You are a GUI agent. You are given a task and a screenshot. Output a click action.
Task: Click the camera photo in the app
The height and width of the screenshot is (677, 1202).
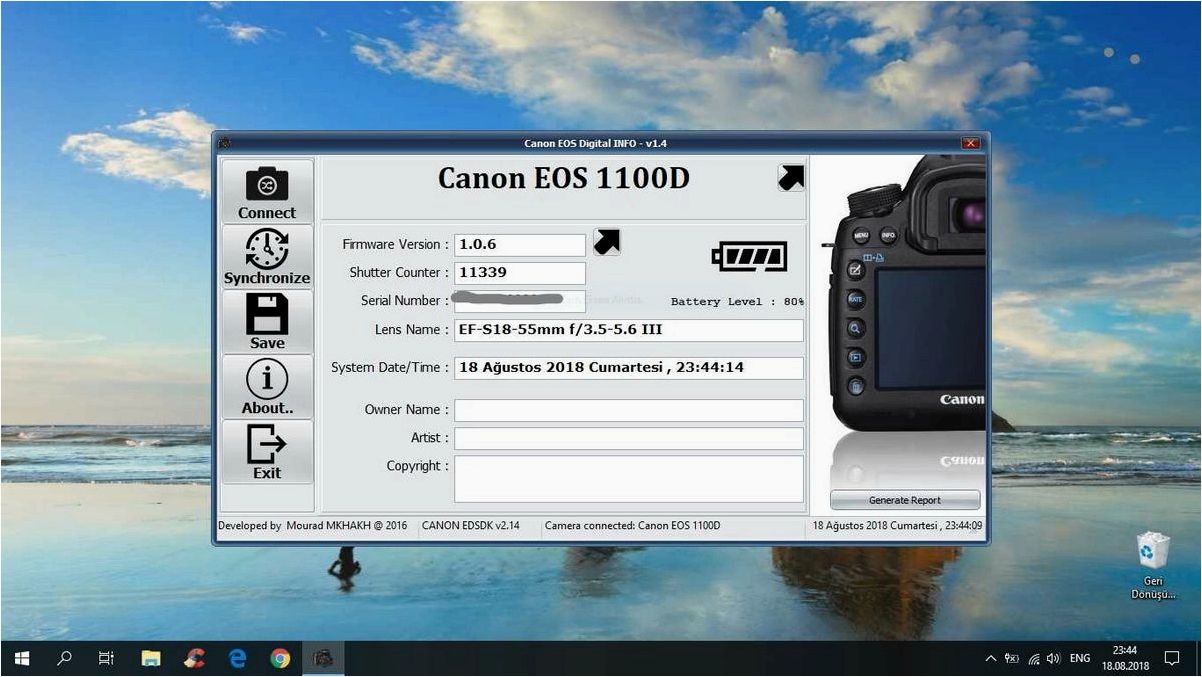[x=903, y=292]
